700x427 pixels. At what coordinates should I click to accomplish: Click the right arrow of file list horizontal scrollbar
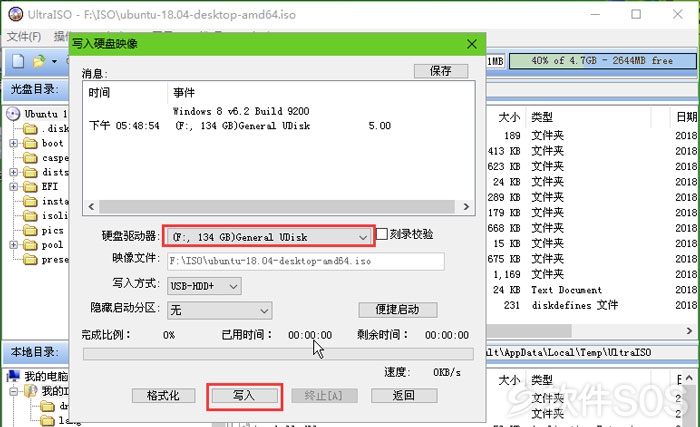[689, 331]
